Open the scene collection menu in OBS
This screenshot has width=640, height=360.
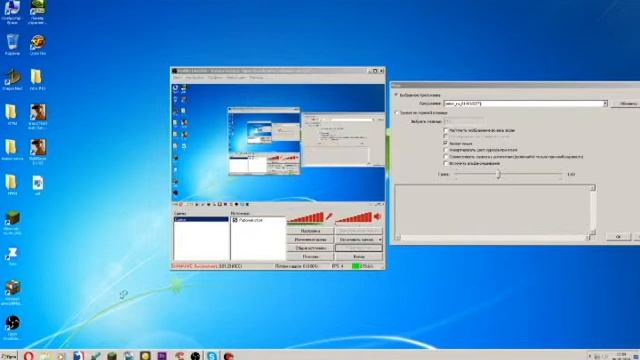(x=236, y=77)
